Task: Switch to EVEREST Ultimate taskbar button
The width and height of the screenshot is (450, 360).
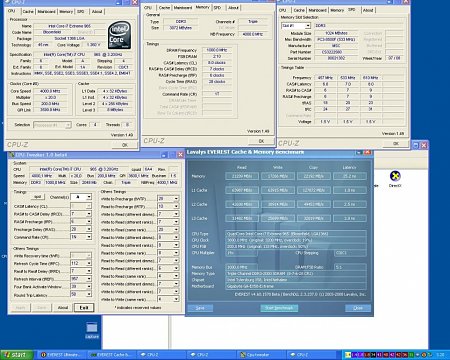Action: pyautogui.click(x=62, y=355)
